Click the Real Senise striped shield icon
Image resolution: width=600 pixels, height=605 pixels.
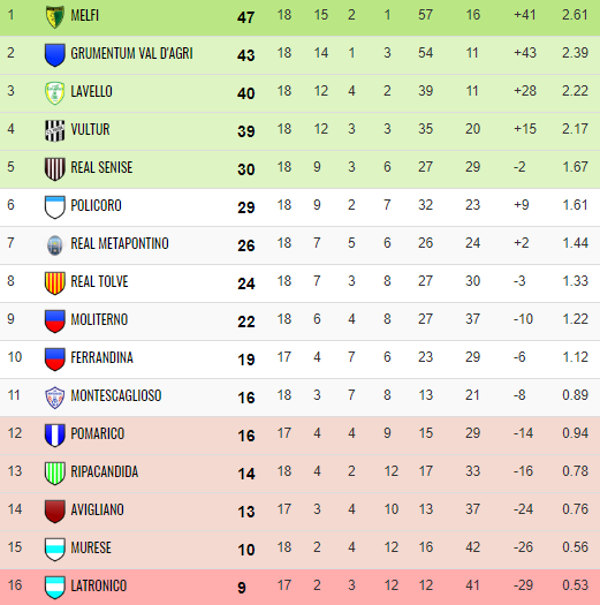(55, 169)
